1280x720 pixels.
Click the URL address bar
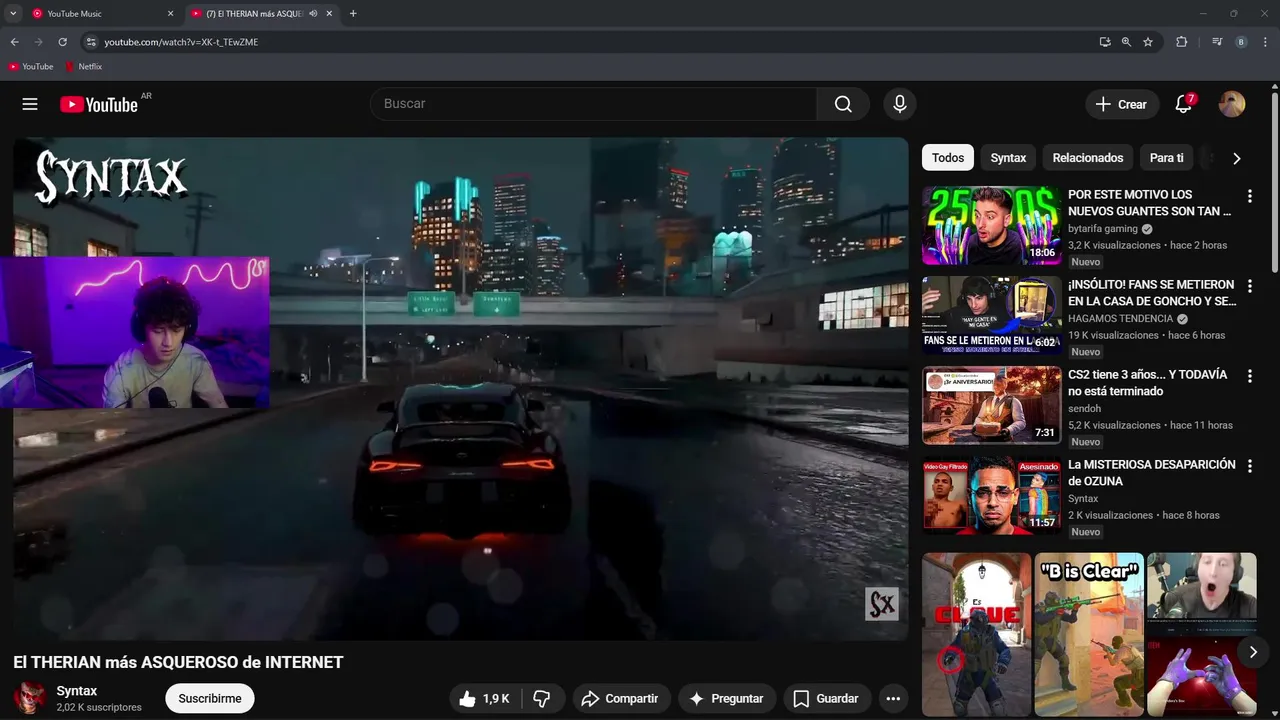point(590,42)
